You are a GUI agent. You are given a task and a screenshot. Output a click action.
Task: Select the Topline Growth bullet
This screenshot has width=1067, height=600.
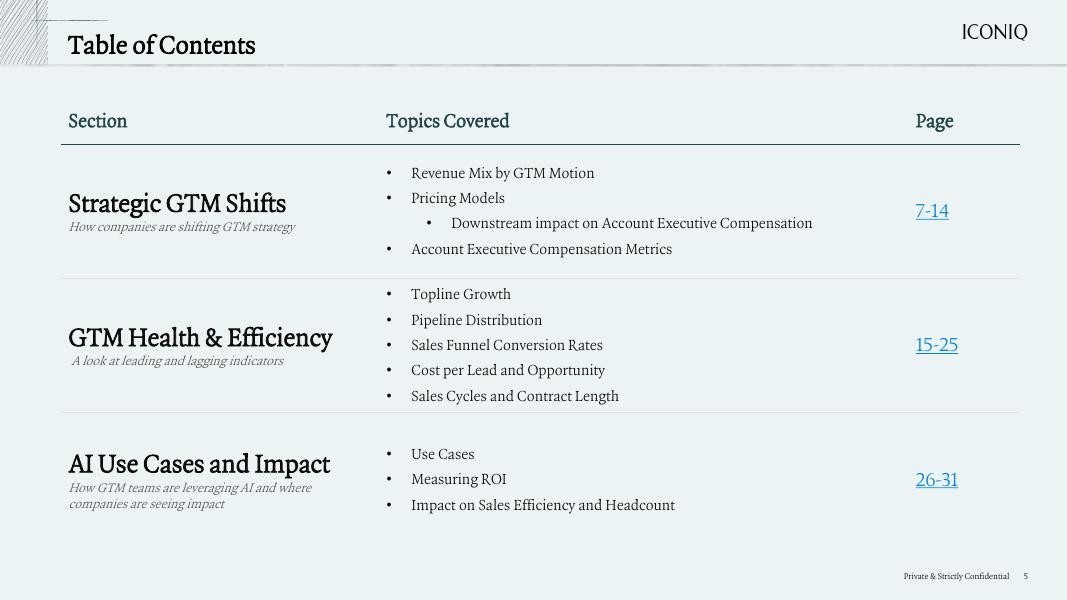click(460, 294)
